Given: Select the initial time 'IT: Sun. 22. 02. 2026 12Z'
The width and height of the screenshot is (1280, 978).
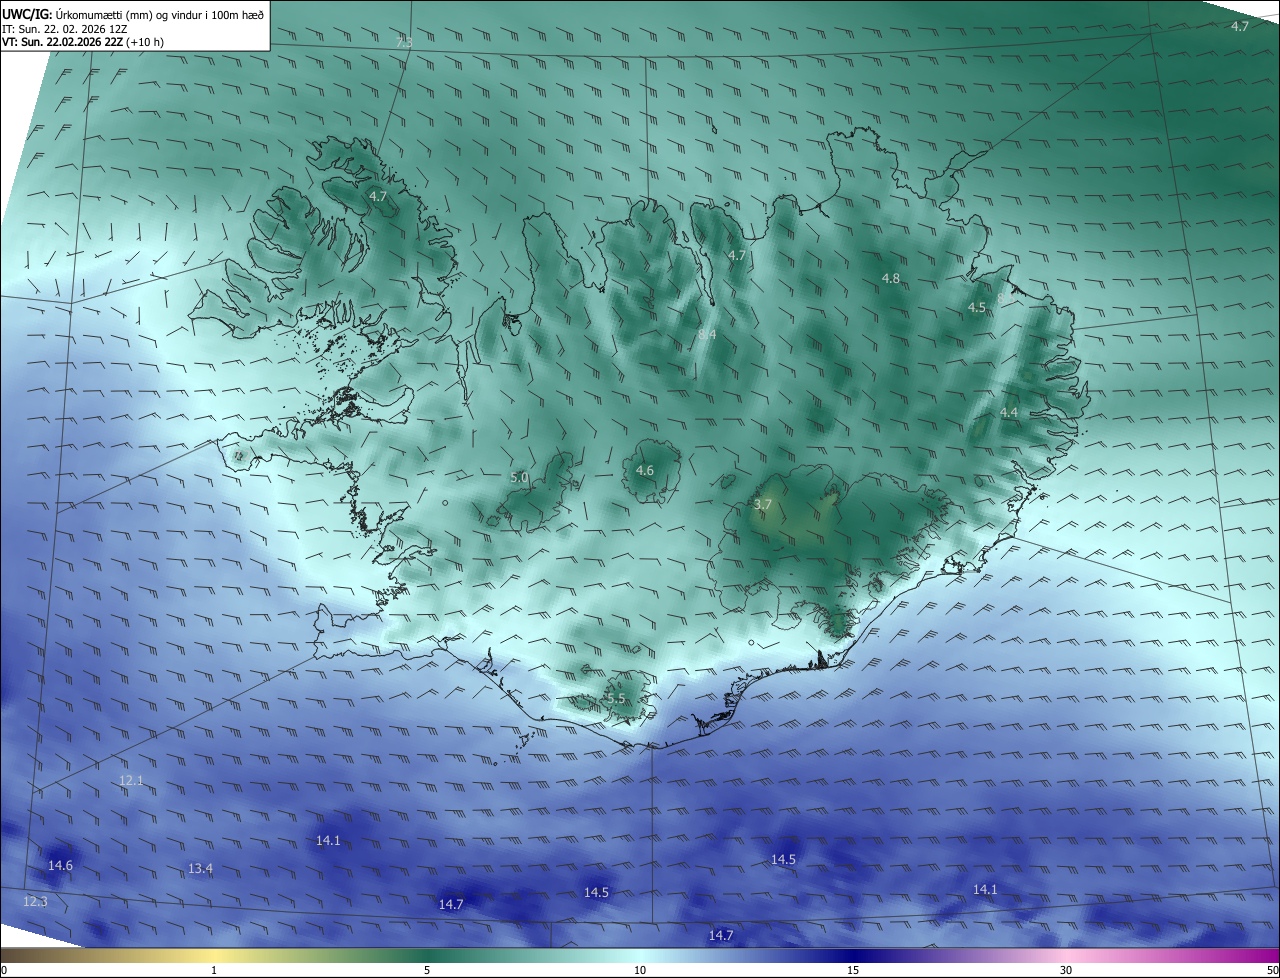Looking at the screenshot, I should click(64, 29).
